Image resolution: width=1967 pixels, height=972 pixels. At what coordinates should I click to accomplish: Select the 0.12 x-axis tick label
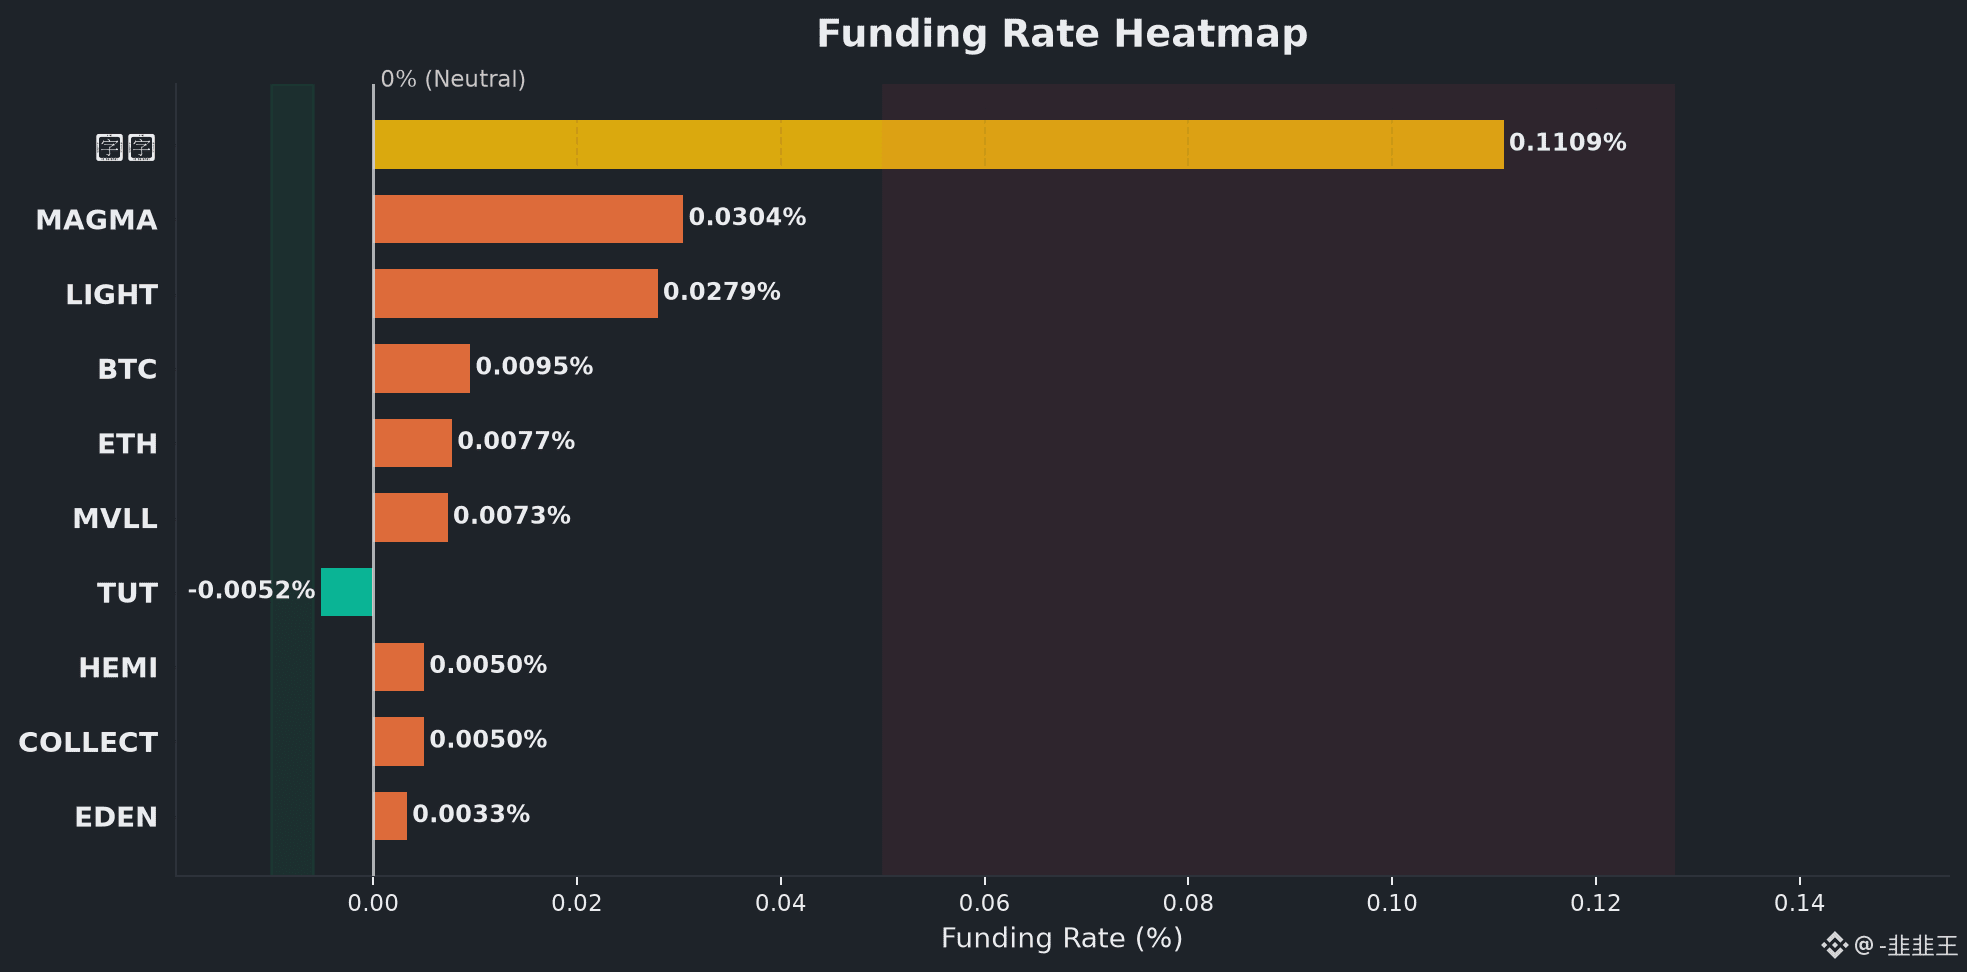pyautogui.click(x=1596, y=904)
